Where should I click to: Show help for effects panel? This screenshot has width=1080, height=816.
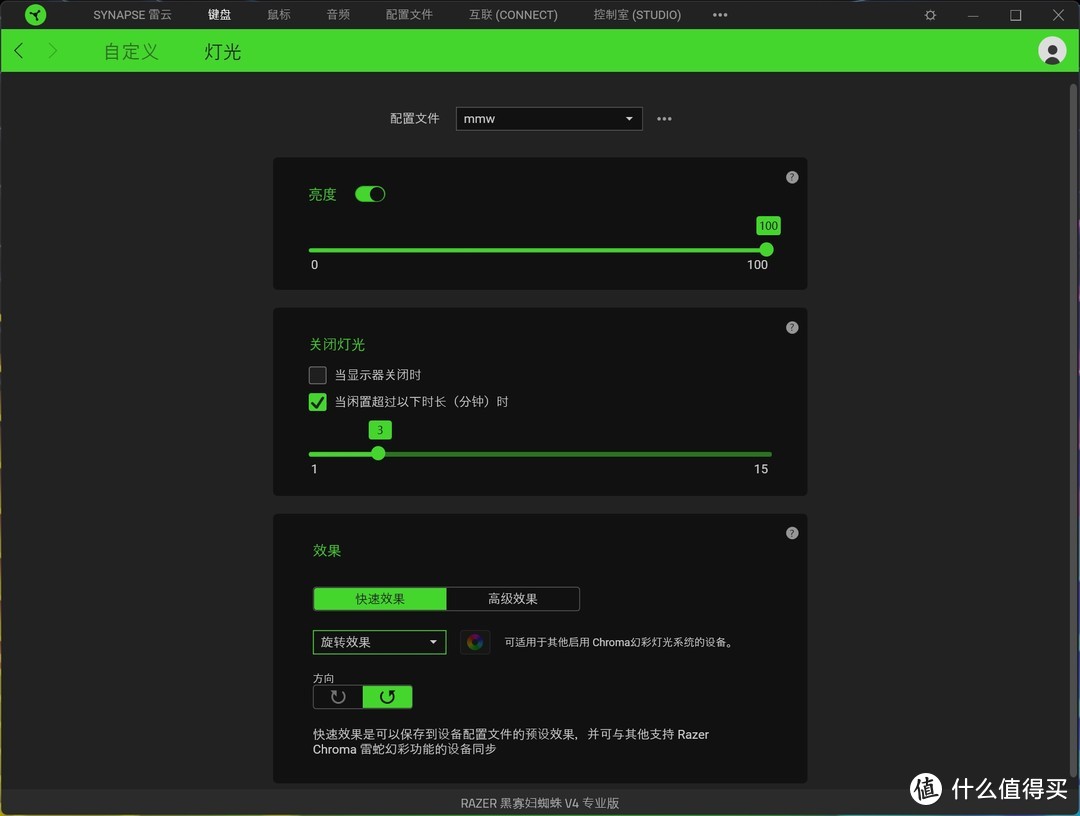tap(792, 533)
